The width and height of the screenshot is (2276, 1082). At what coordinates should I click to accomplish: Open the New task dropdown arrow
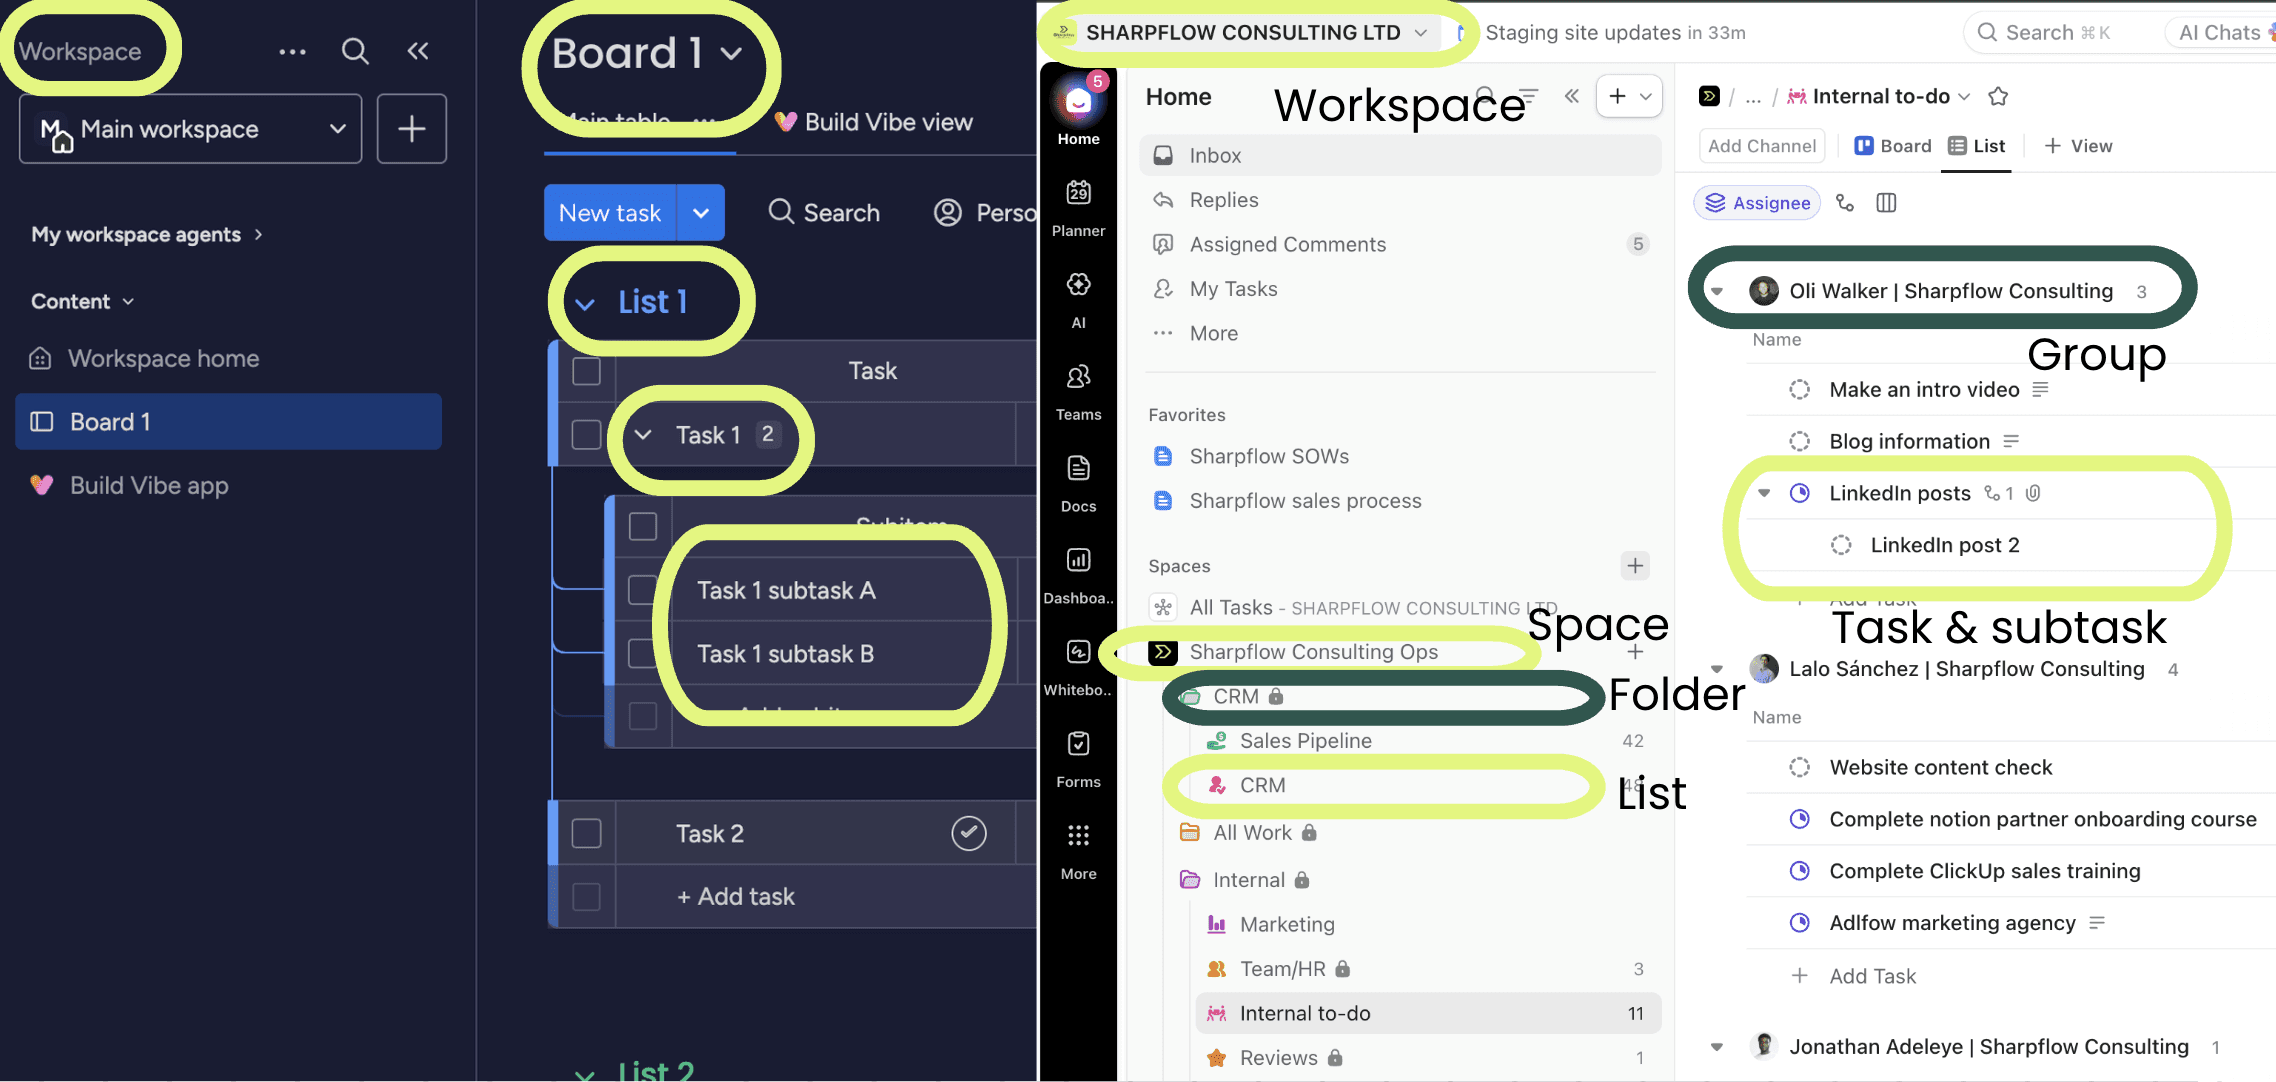(x=701, y=213)
